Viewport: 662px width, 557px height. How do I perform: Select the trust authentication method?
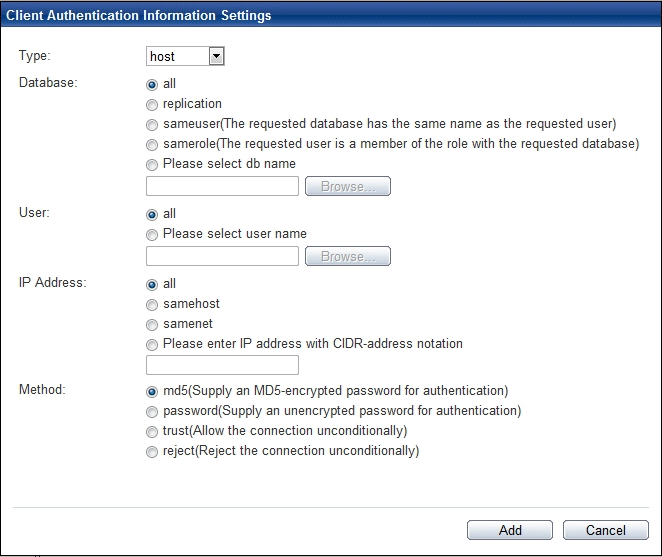coord(152,432)
